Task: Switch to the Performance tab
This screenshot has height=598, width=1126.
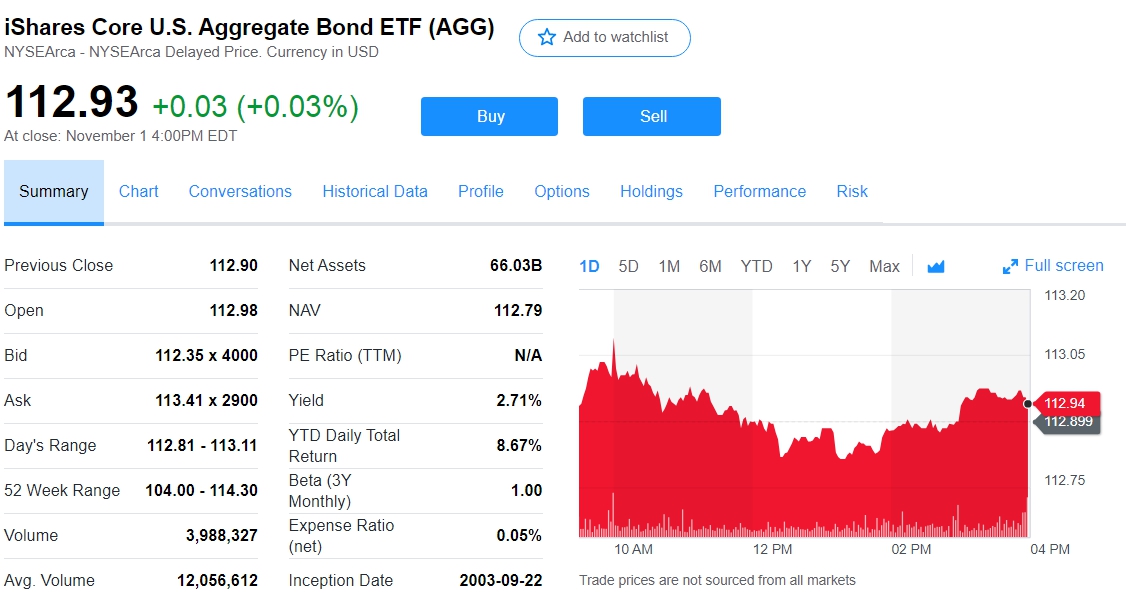Action: (759, 191)
